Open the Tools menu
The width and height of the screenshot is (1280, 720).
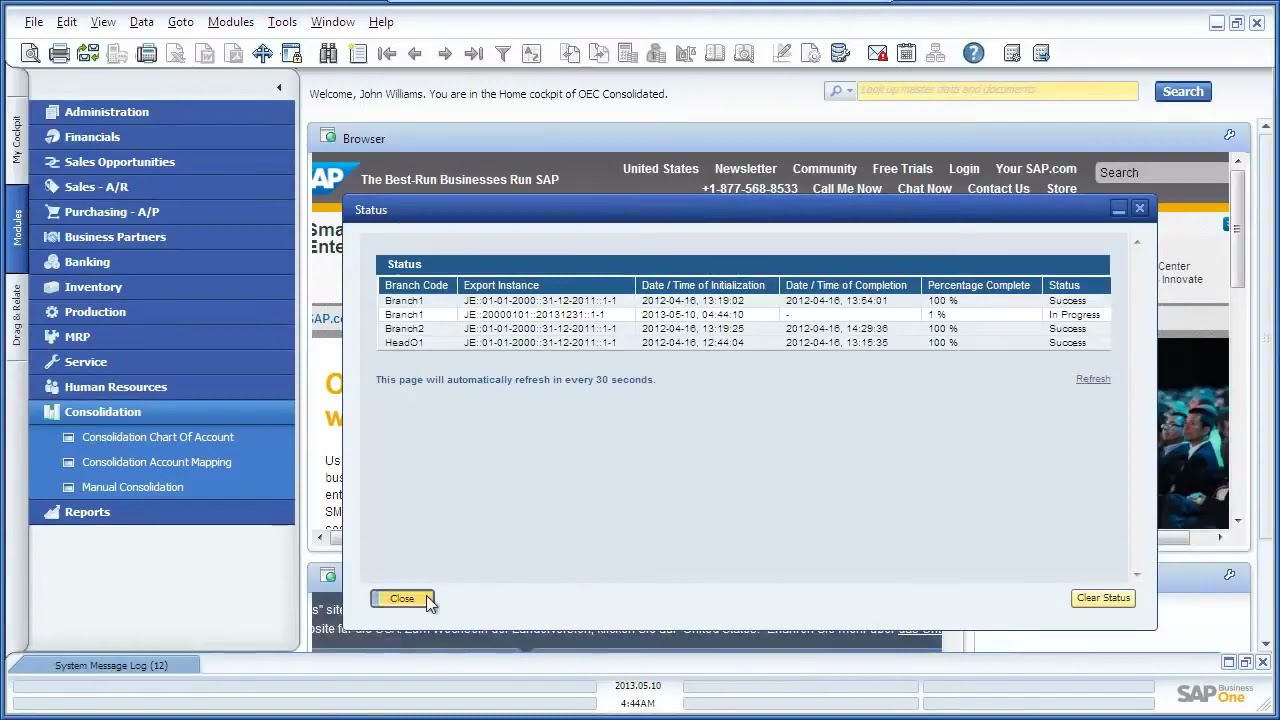pos(282,21)
